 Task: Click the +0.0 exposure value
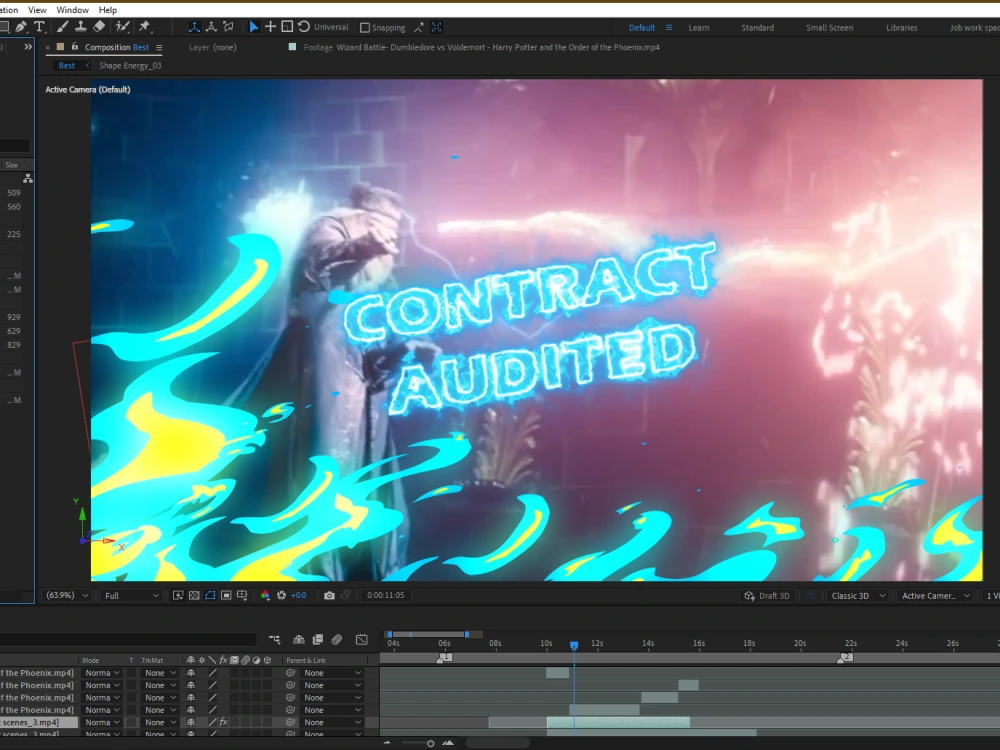click(298, 595)
